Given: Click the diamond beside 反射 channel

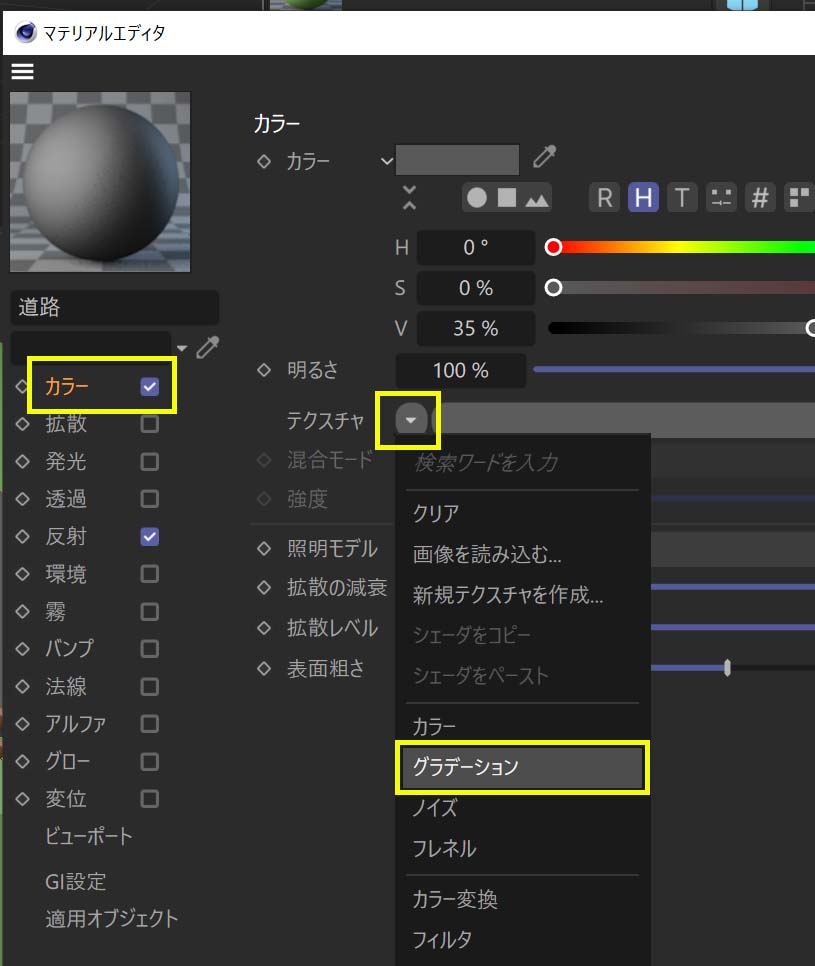Looking at the screenshot, I should pyautogui.click(x=22, y=537).
